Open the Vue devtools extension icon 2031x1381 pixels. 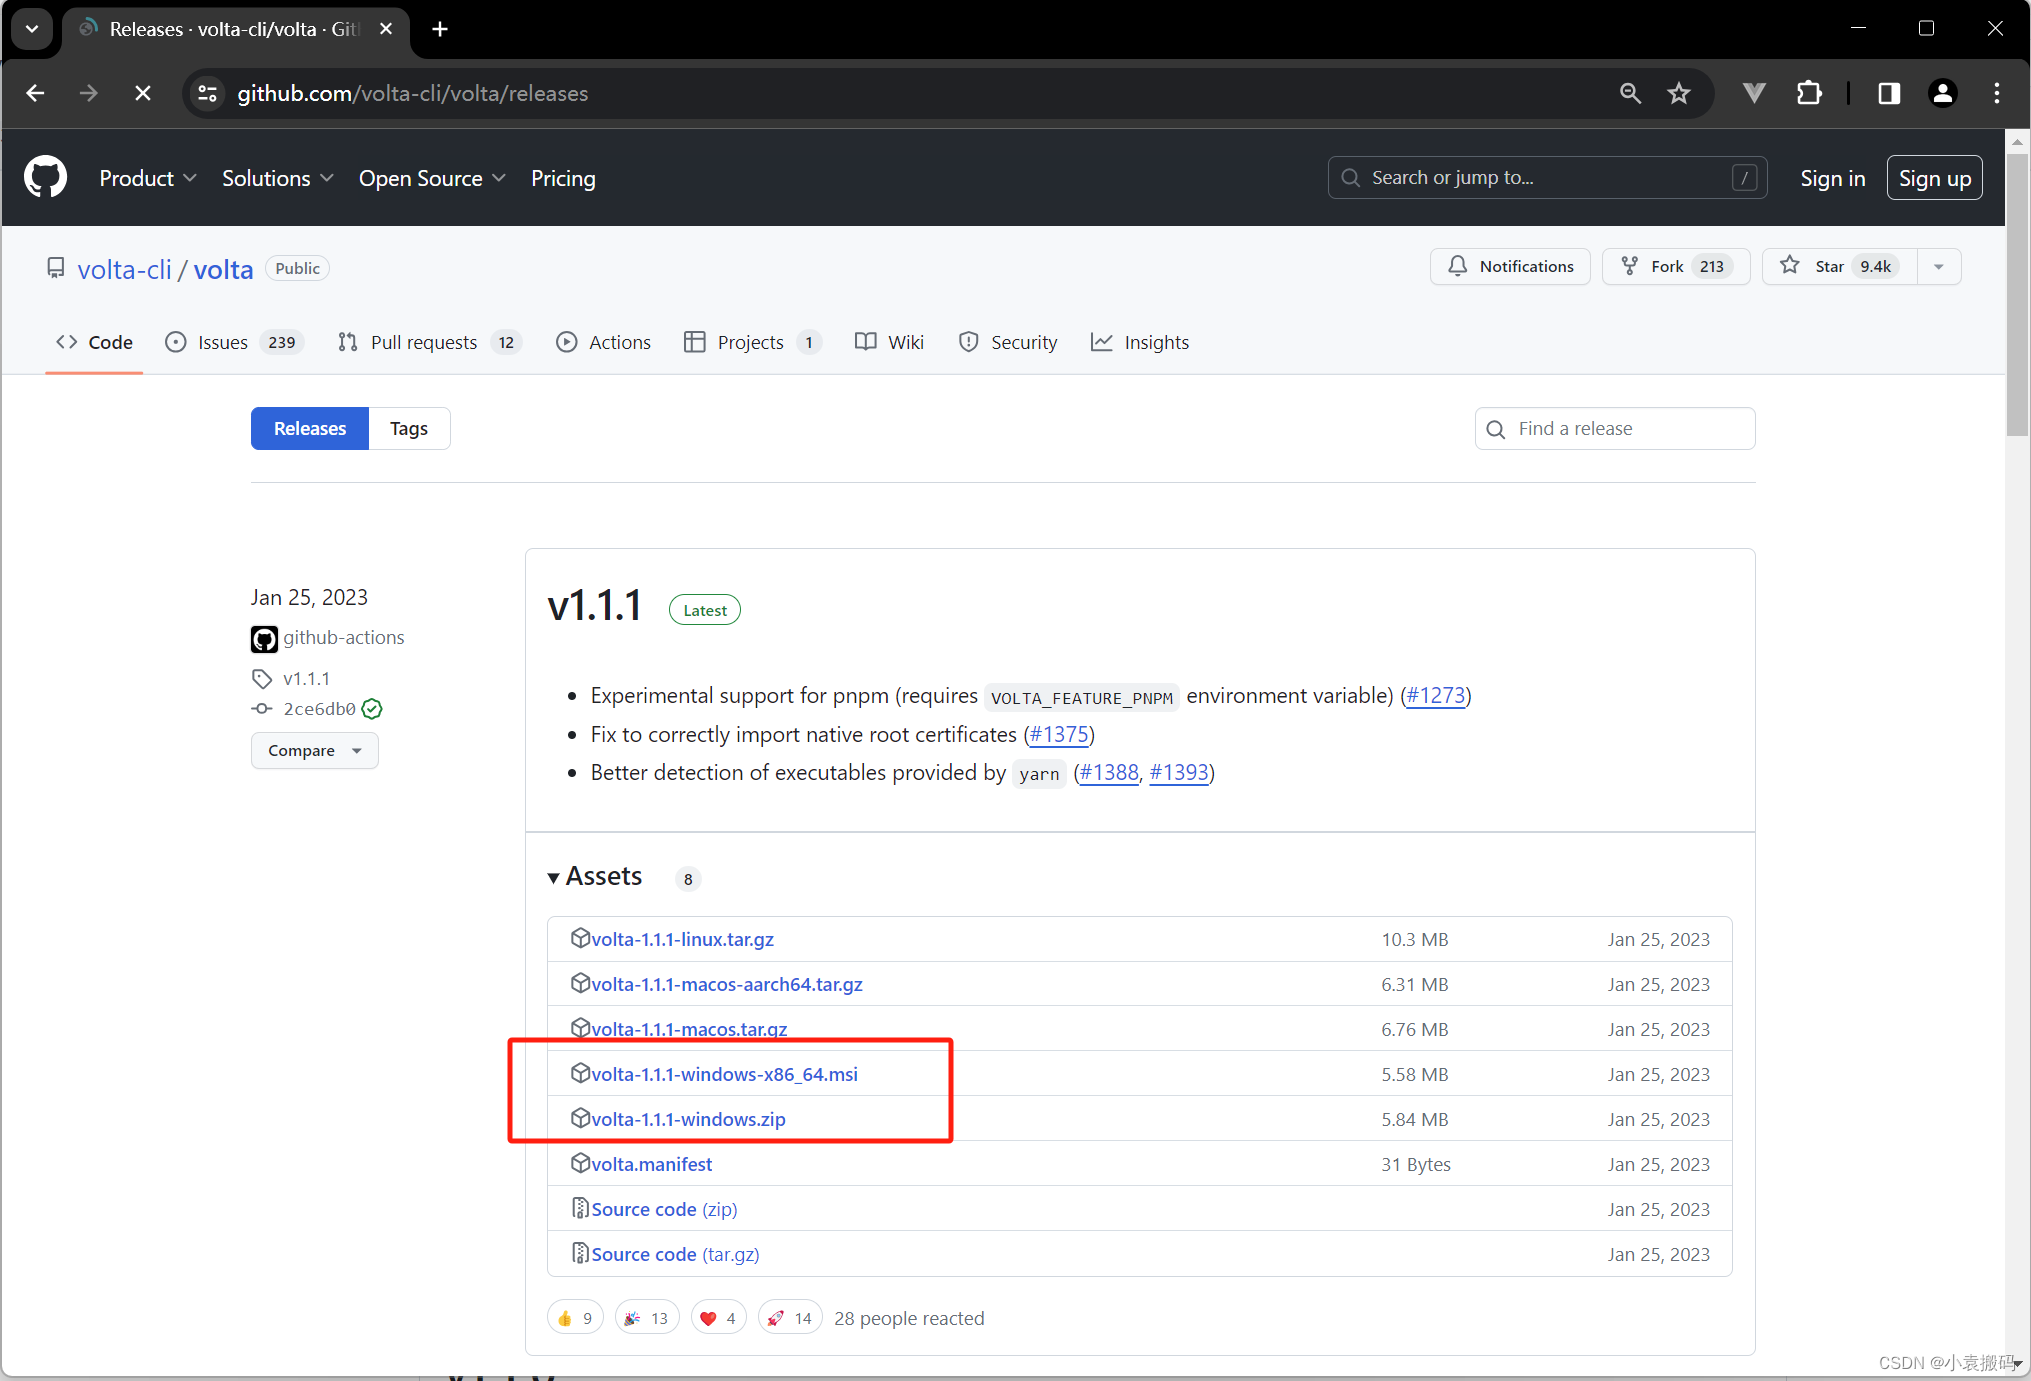(1753, 93)
